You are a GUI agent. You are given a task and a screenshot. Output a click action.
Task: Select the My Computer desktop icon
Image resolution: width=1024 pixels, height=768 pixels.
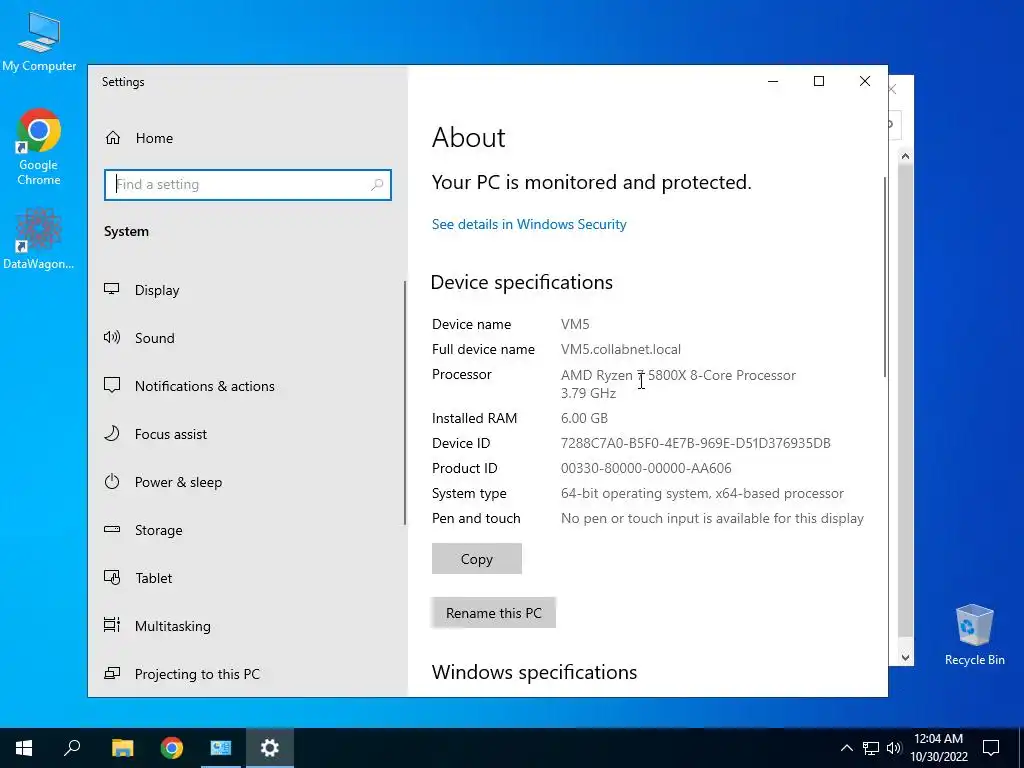tap(39, 42)
